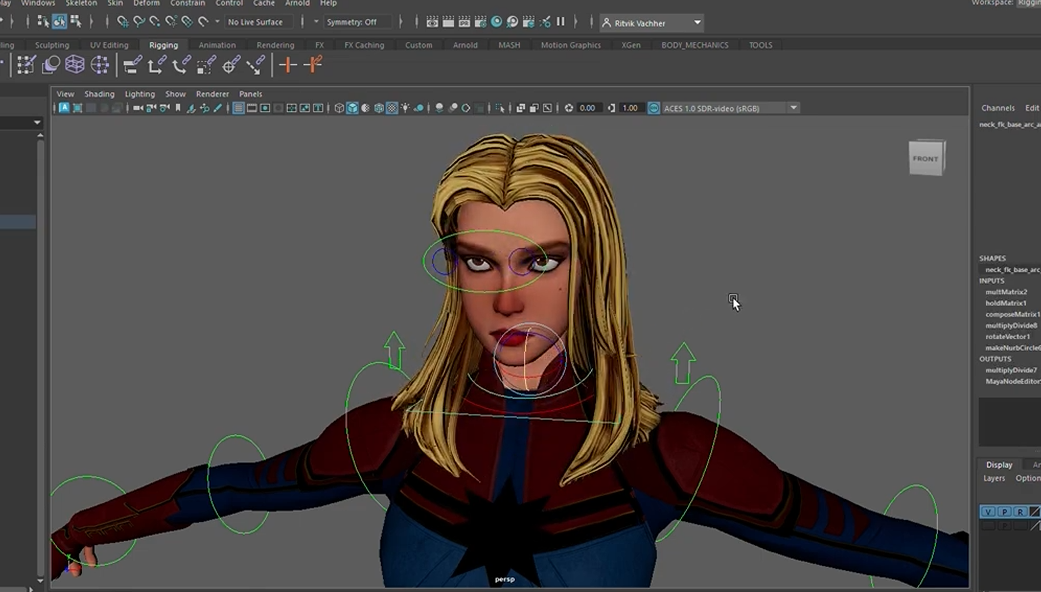Click the Render current frame clapperboard icon

[448, 22]
